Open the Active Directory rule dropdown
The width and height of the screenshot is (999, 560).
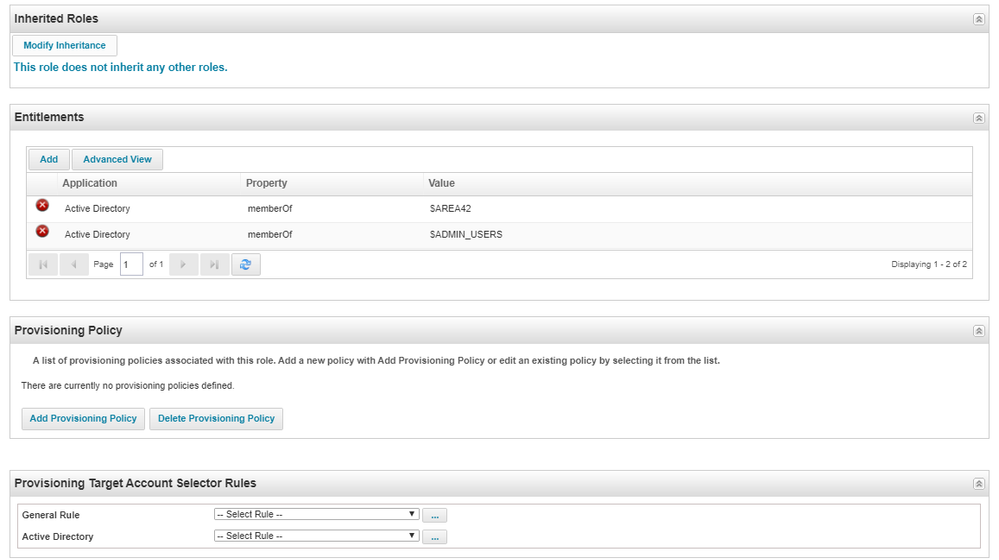click(x=316, y=536)
